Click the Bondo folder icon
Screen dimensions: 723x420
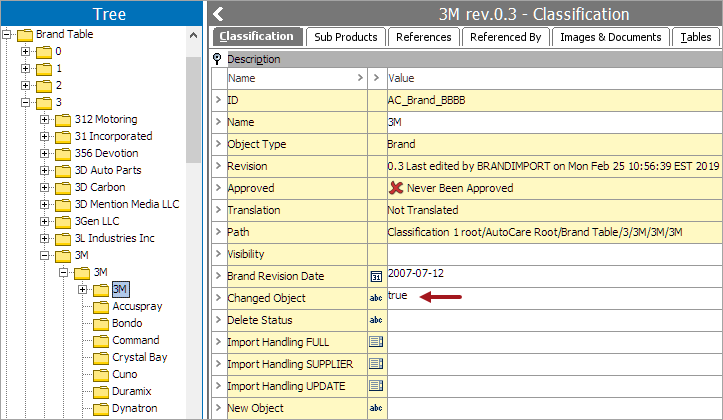pos(101,324)
